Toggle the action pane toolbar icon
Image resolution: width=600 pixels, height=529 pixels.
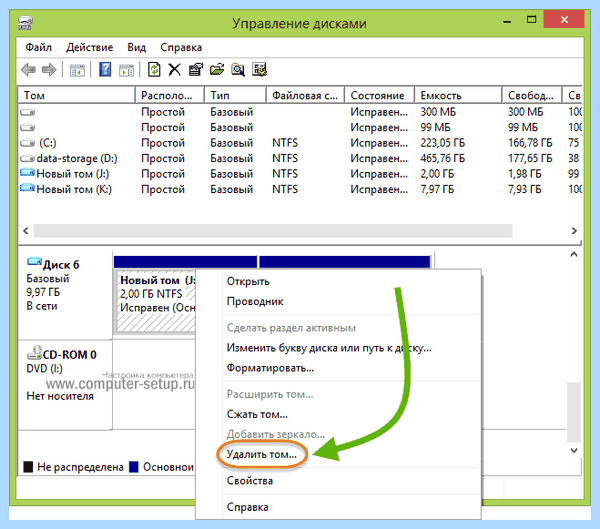coord(126,70)
